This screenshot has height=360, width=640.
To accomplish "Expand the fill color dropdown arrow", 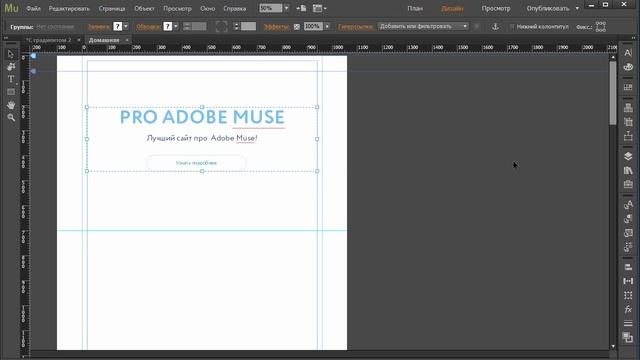I will pos(126,27).
